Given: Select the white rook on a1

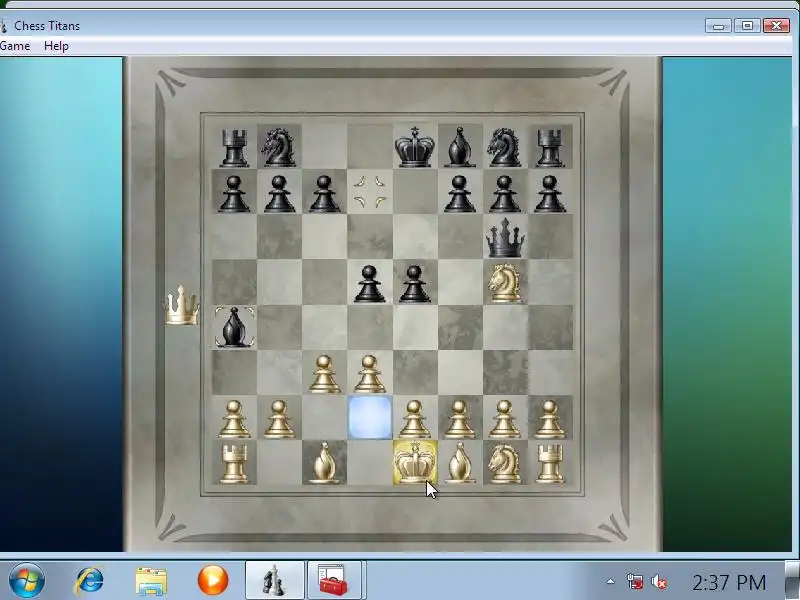Looking at the screenshot, I should pyautogui.click(x=234, y=464).
